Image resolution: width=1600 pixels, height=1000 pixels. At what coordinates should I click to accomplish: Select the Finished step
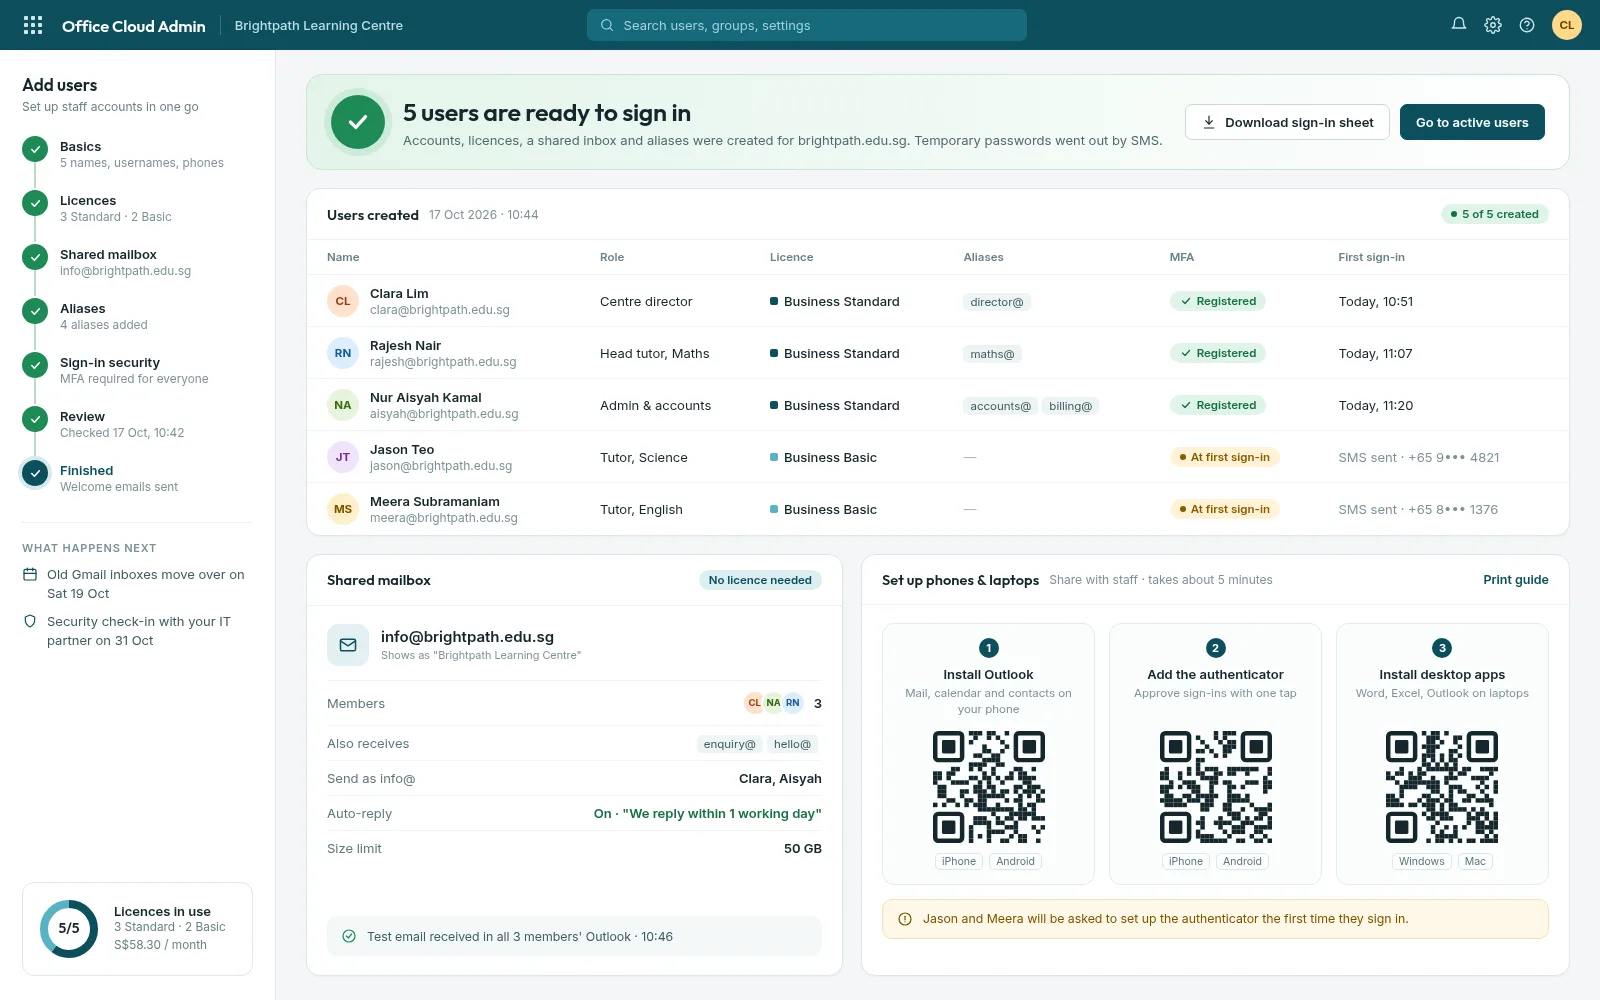tap(137, 478)
